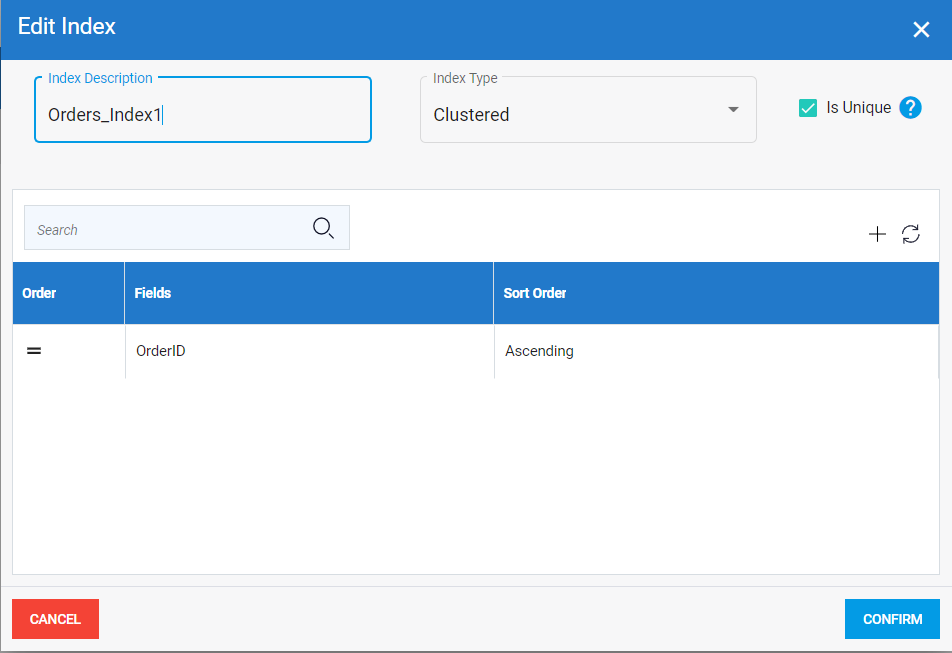Add a new field with the plus icon
The height and width of the screenshot is (653, 952).
(x=877, y=234)
